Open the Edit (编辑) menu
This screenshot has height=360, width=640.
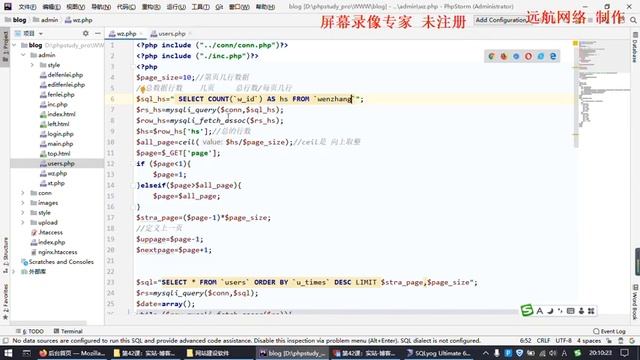click(x=51, y=7)
